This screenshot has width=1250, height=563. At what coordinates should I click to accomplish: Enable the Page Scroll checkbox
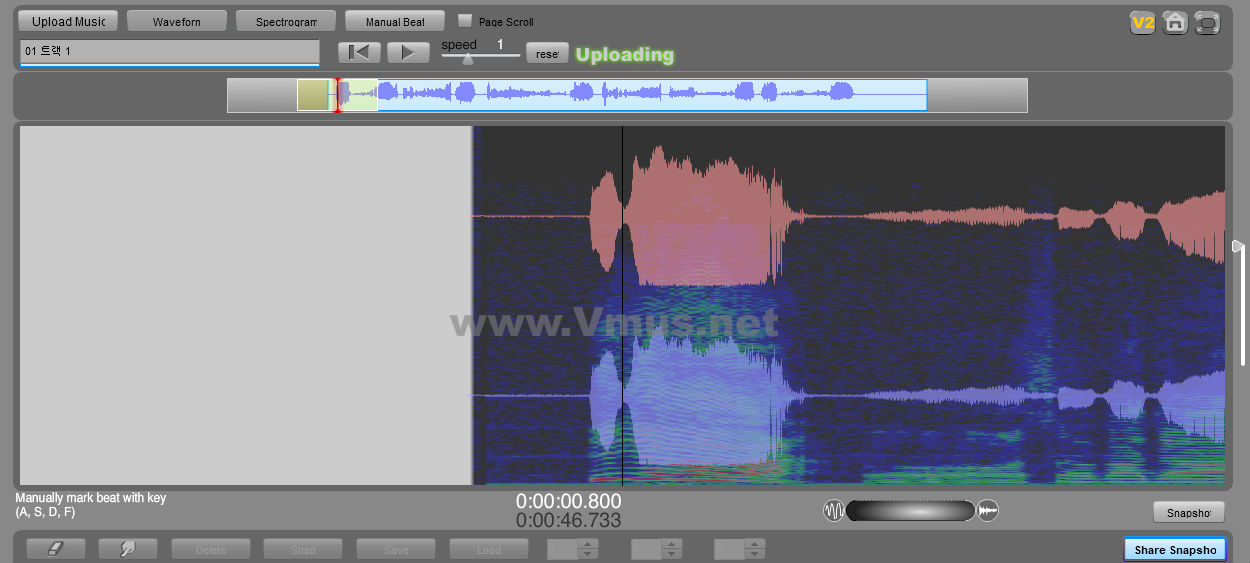click(x=465, y=20)
